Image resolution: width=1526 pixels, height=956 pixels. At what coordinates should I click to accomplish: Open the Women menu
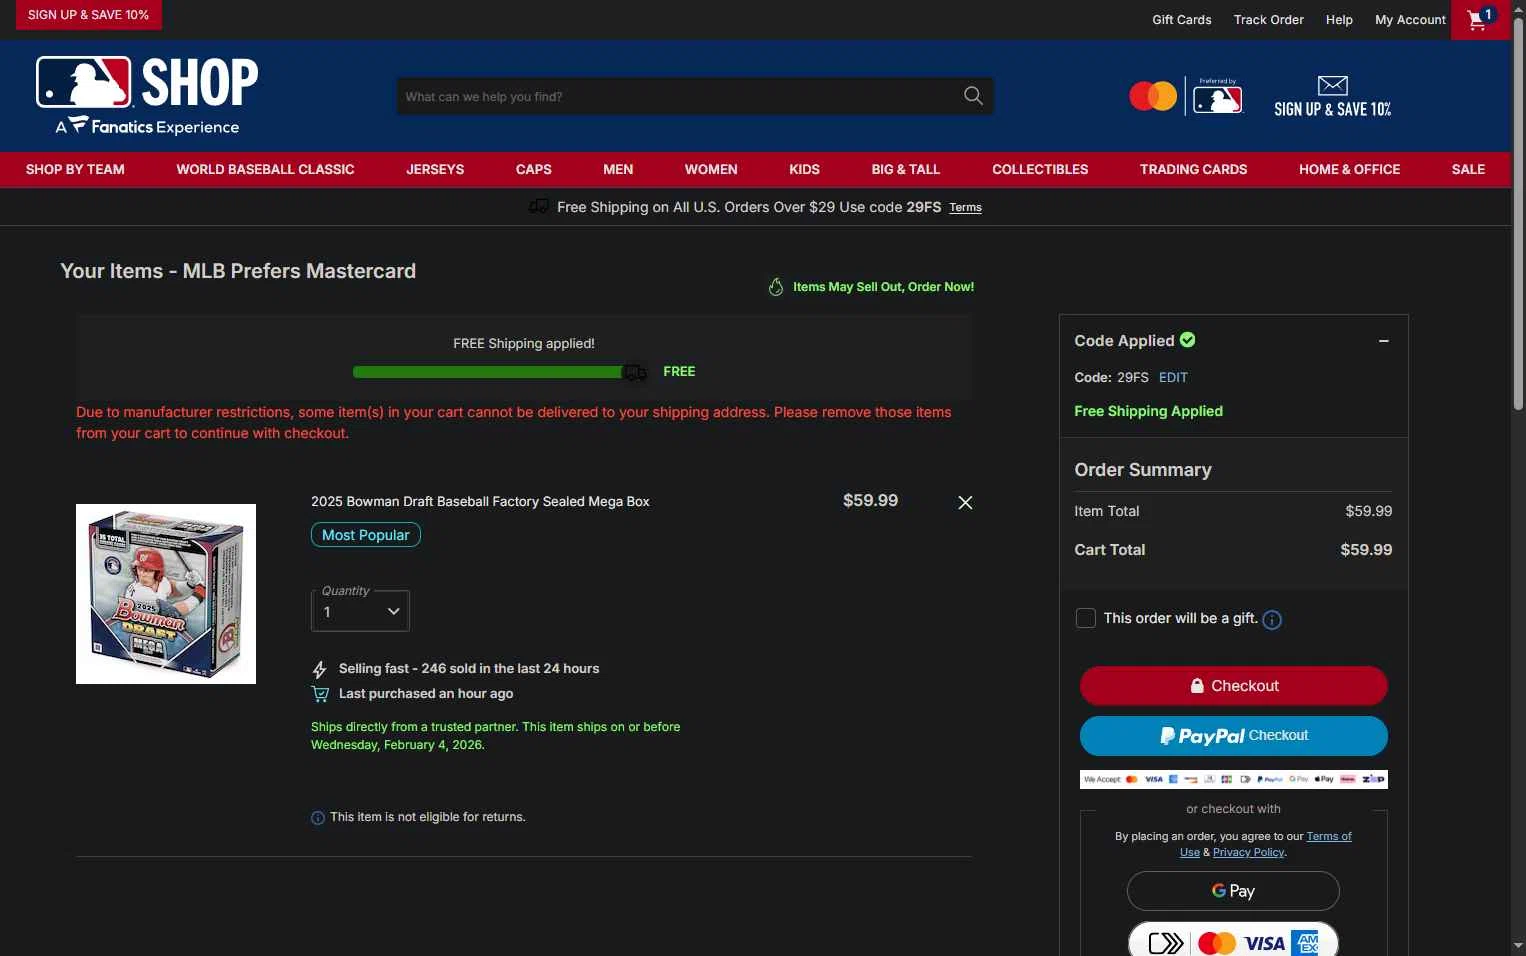(x=711, y=169)
